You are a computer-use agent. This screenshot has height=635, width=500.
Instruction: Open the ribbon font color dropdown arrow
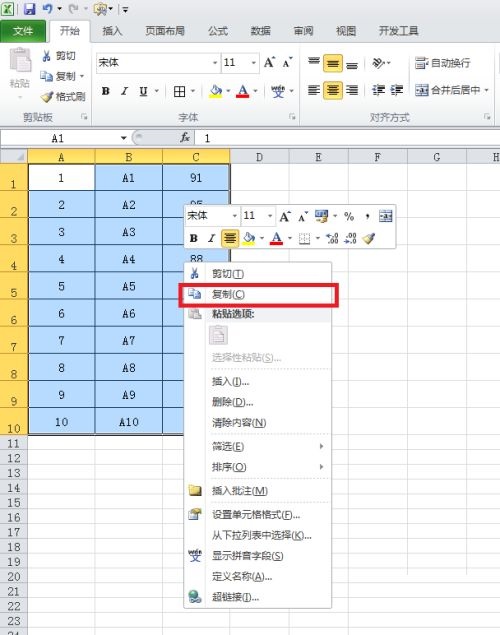[x=255, y=91]
